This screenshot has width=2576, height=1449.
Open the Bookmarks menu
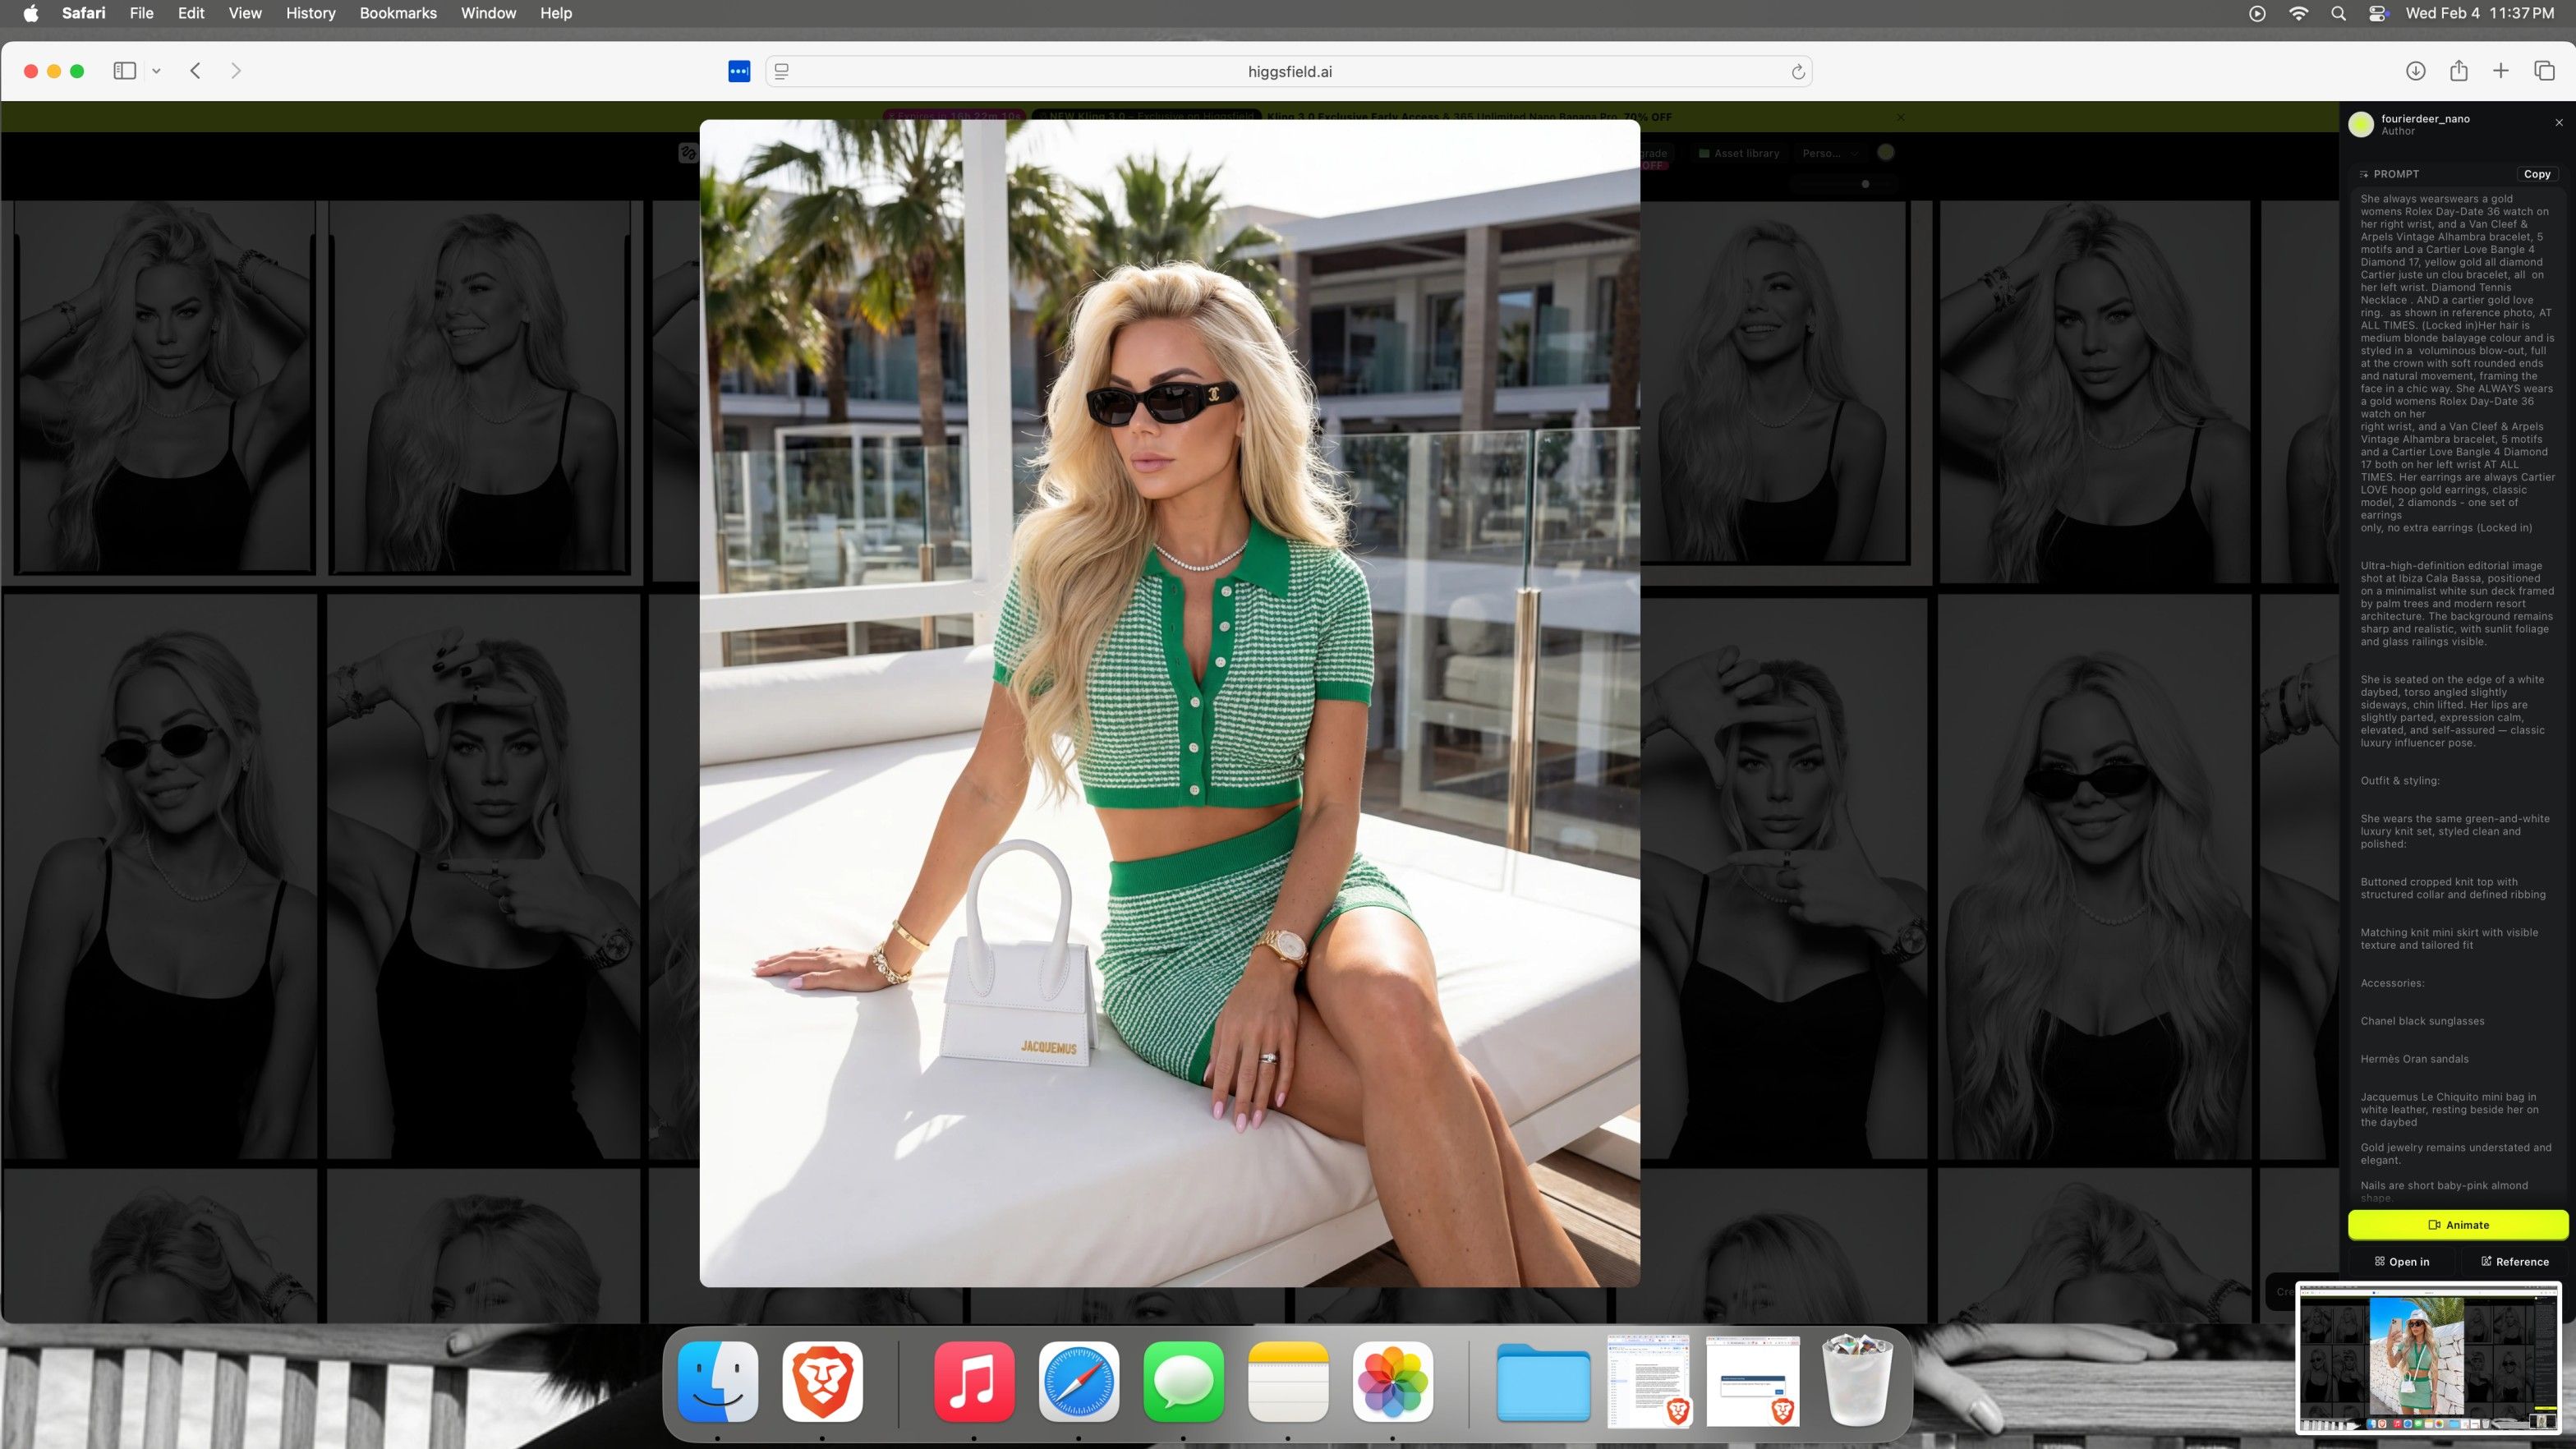point(397,13)
